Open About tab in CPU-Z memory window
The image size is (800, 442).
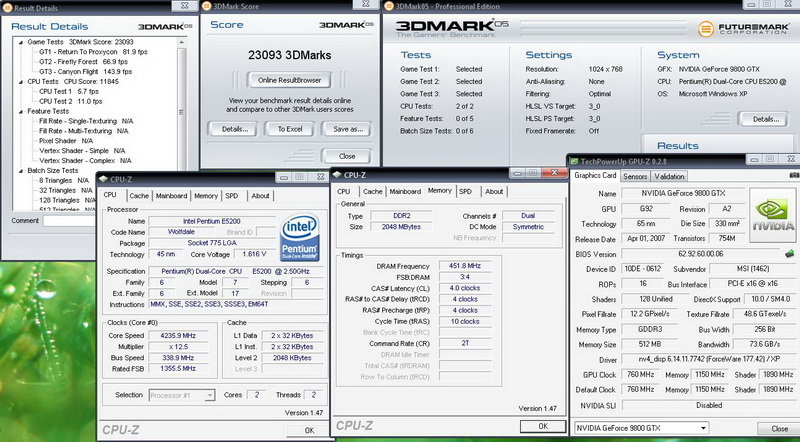[494, 191]
